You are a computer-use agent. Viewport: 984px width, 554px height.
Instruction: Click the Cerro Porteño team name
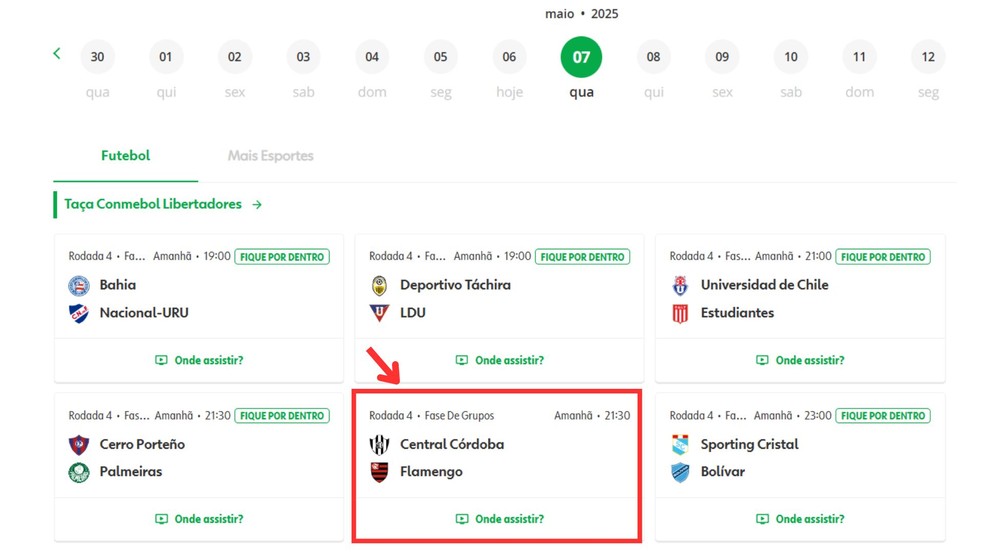[142, 444]
